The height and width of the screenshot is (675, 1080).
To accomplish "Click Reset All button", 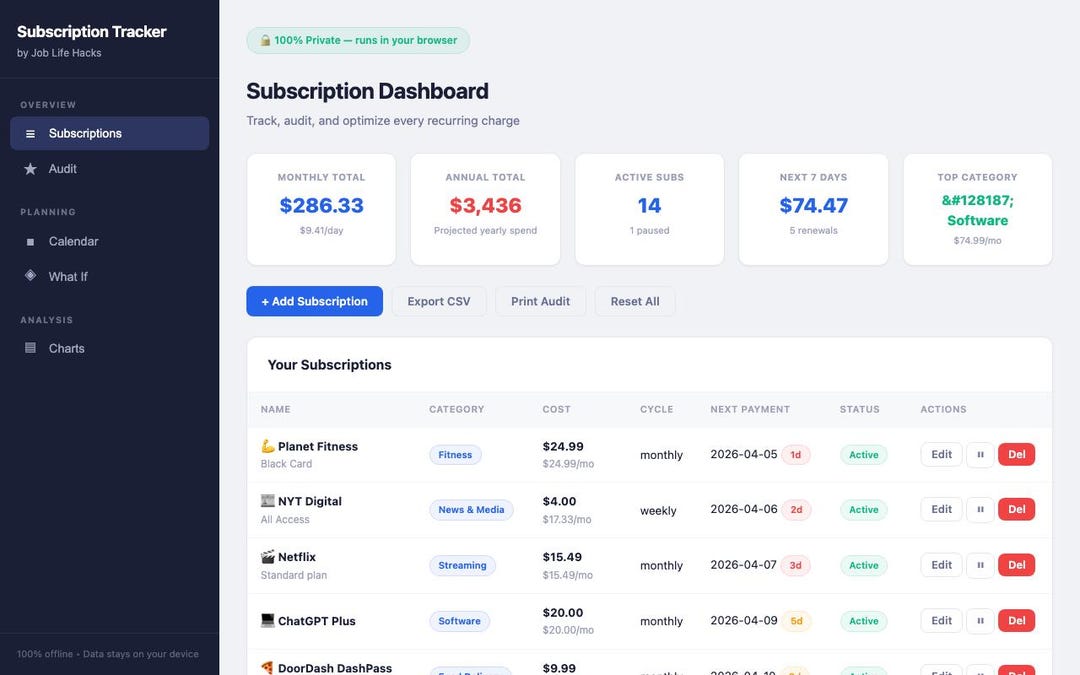I will pos(635,301).
